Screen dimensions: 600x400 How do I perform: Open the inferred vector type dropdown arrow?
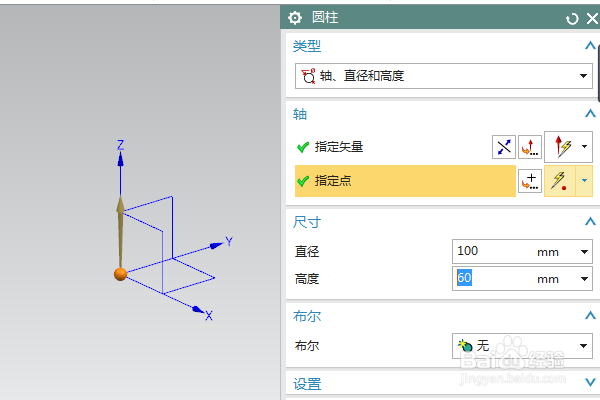point(586,147)
